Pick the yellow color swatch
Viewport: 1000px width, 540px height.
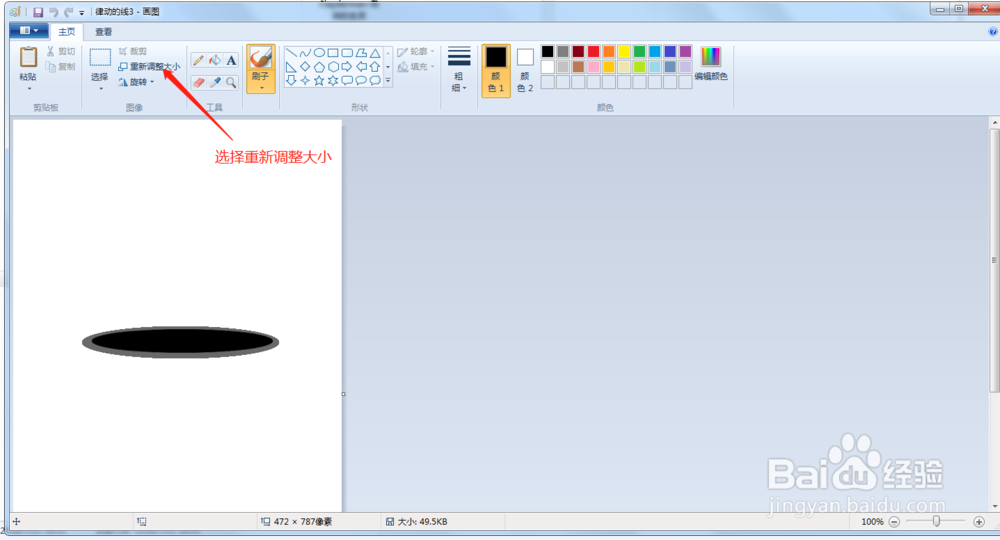point(624,52)
